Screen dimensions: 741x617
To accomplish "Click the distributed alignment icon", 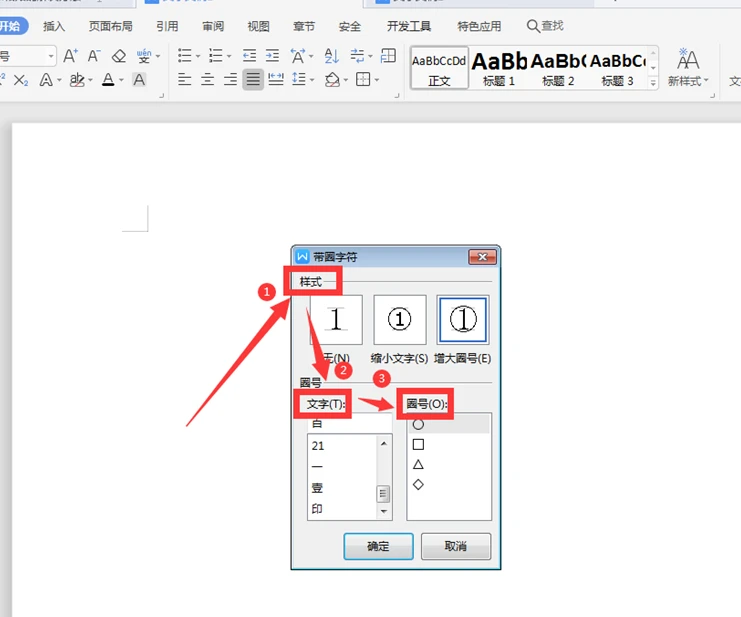I will (x=276, y=79).
